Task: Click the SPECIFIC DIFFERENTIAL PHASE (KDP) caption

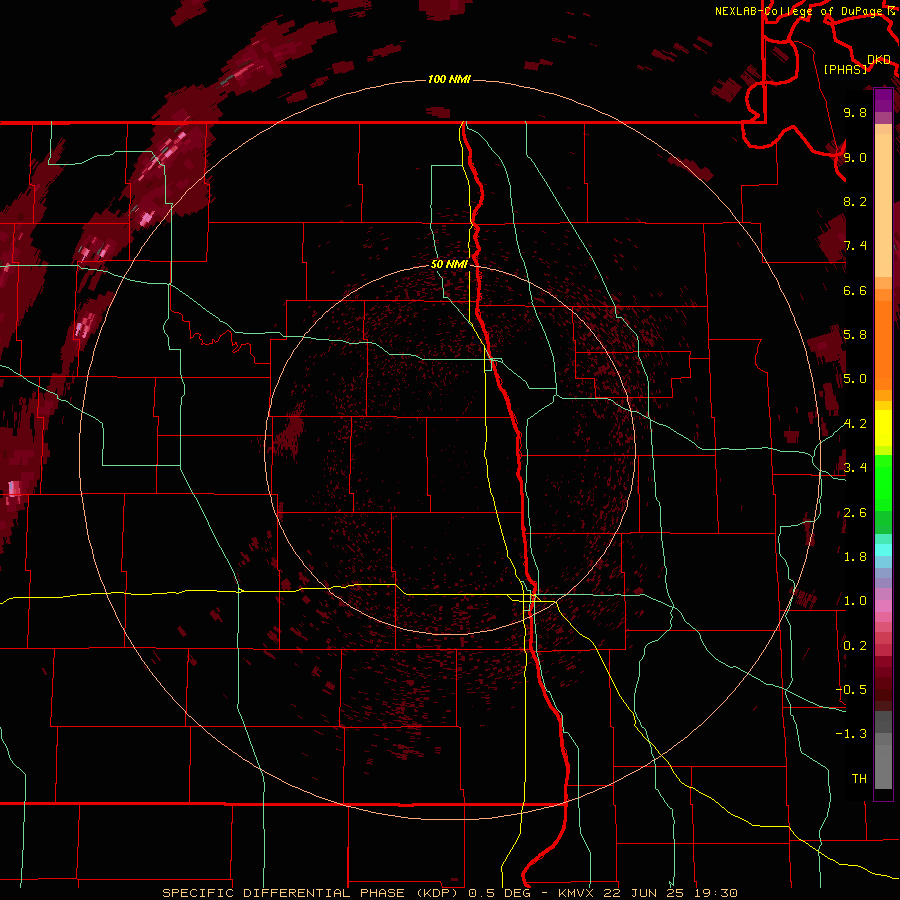Action: pos(313,893)
